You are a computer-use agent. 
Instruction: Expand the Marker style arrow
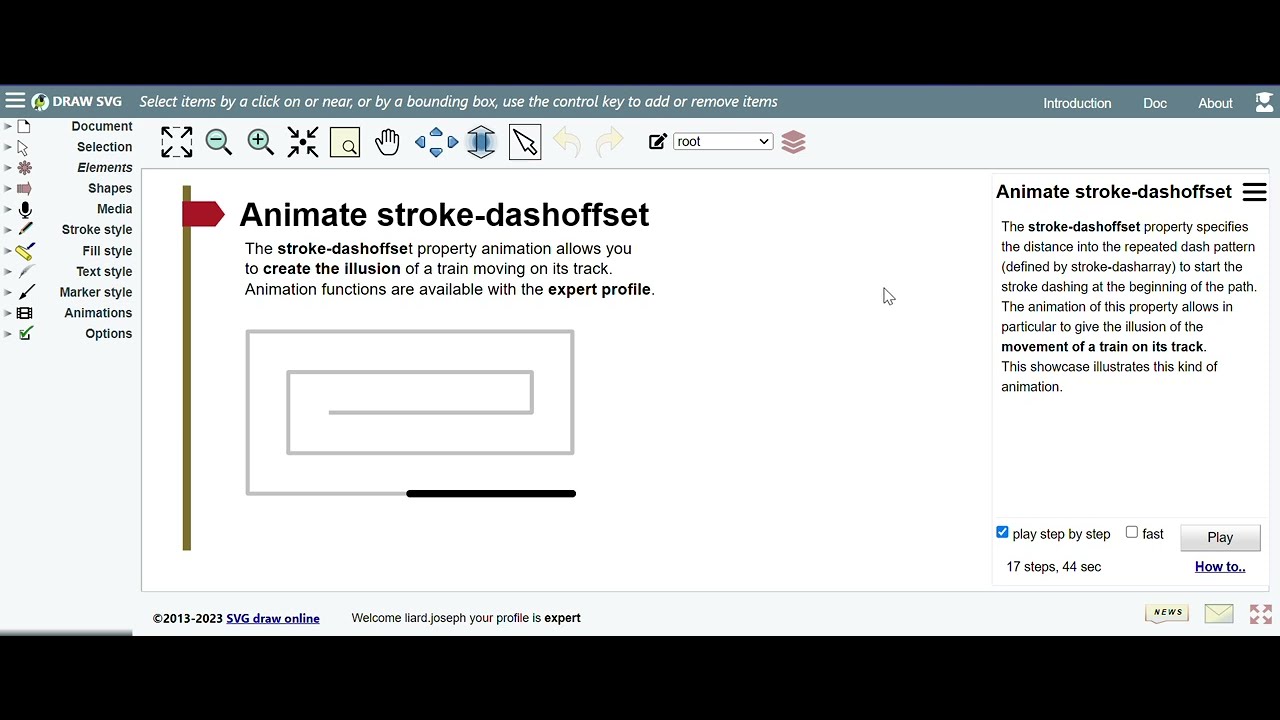tap(8, 292)
